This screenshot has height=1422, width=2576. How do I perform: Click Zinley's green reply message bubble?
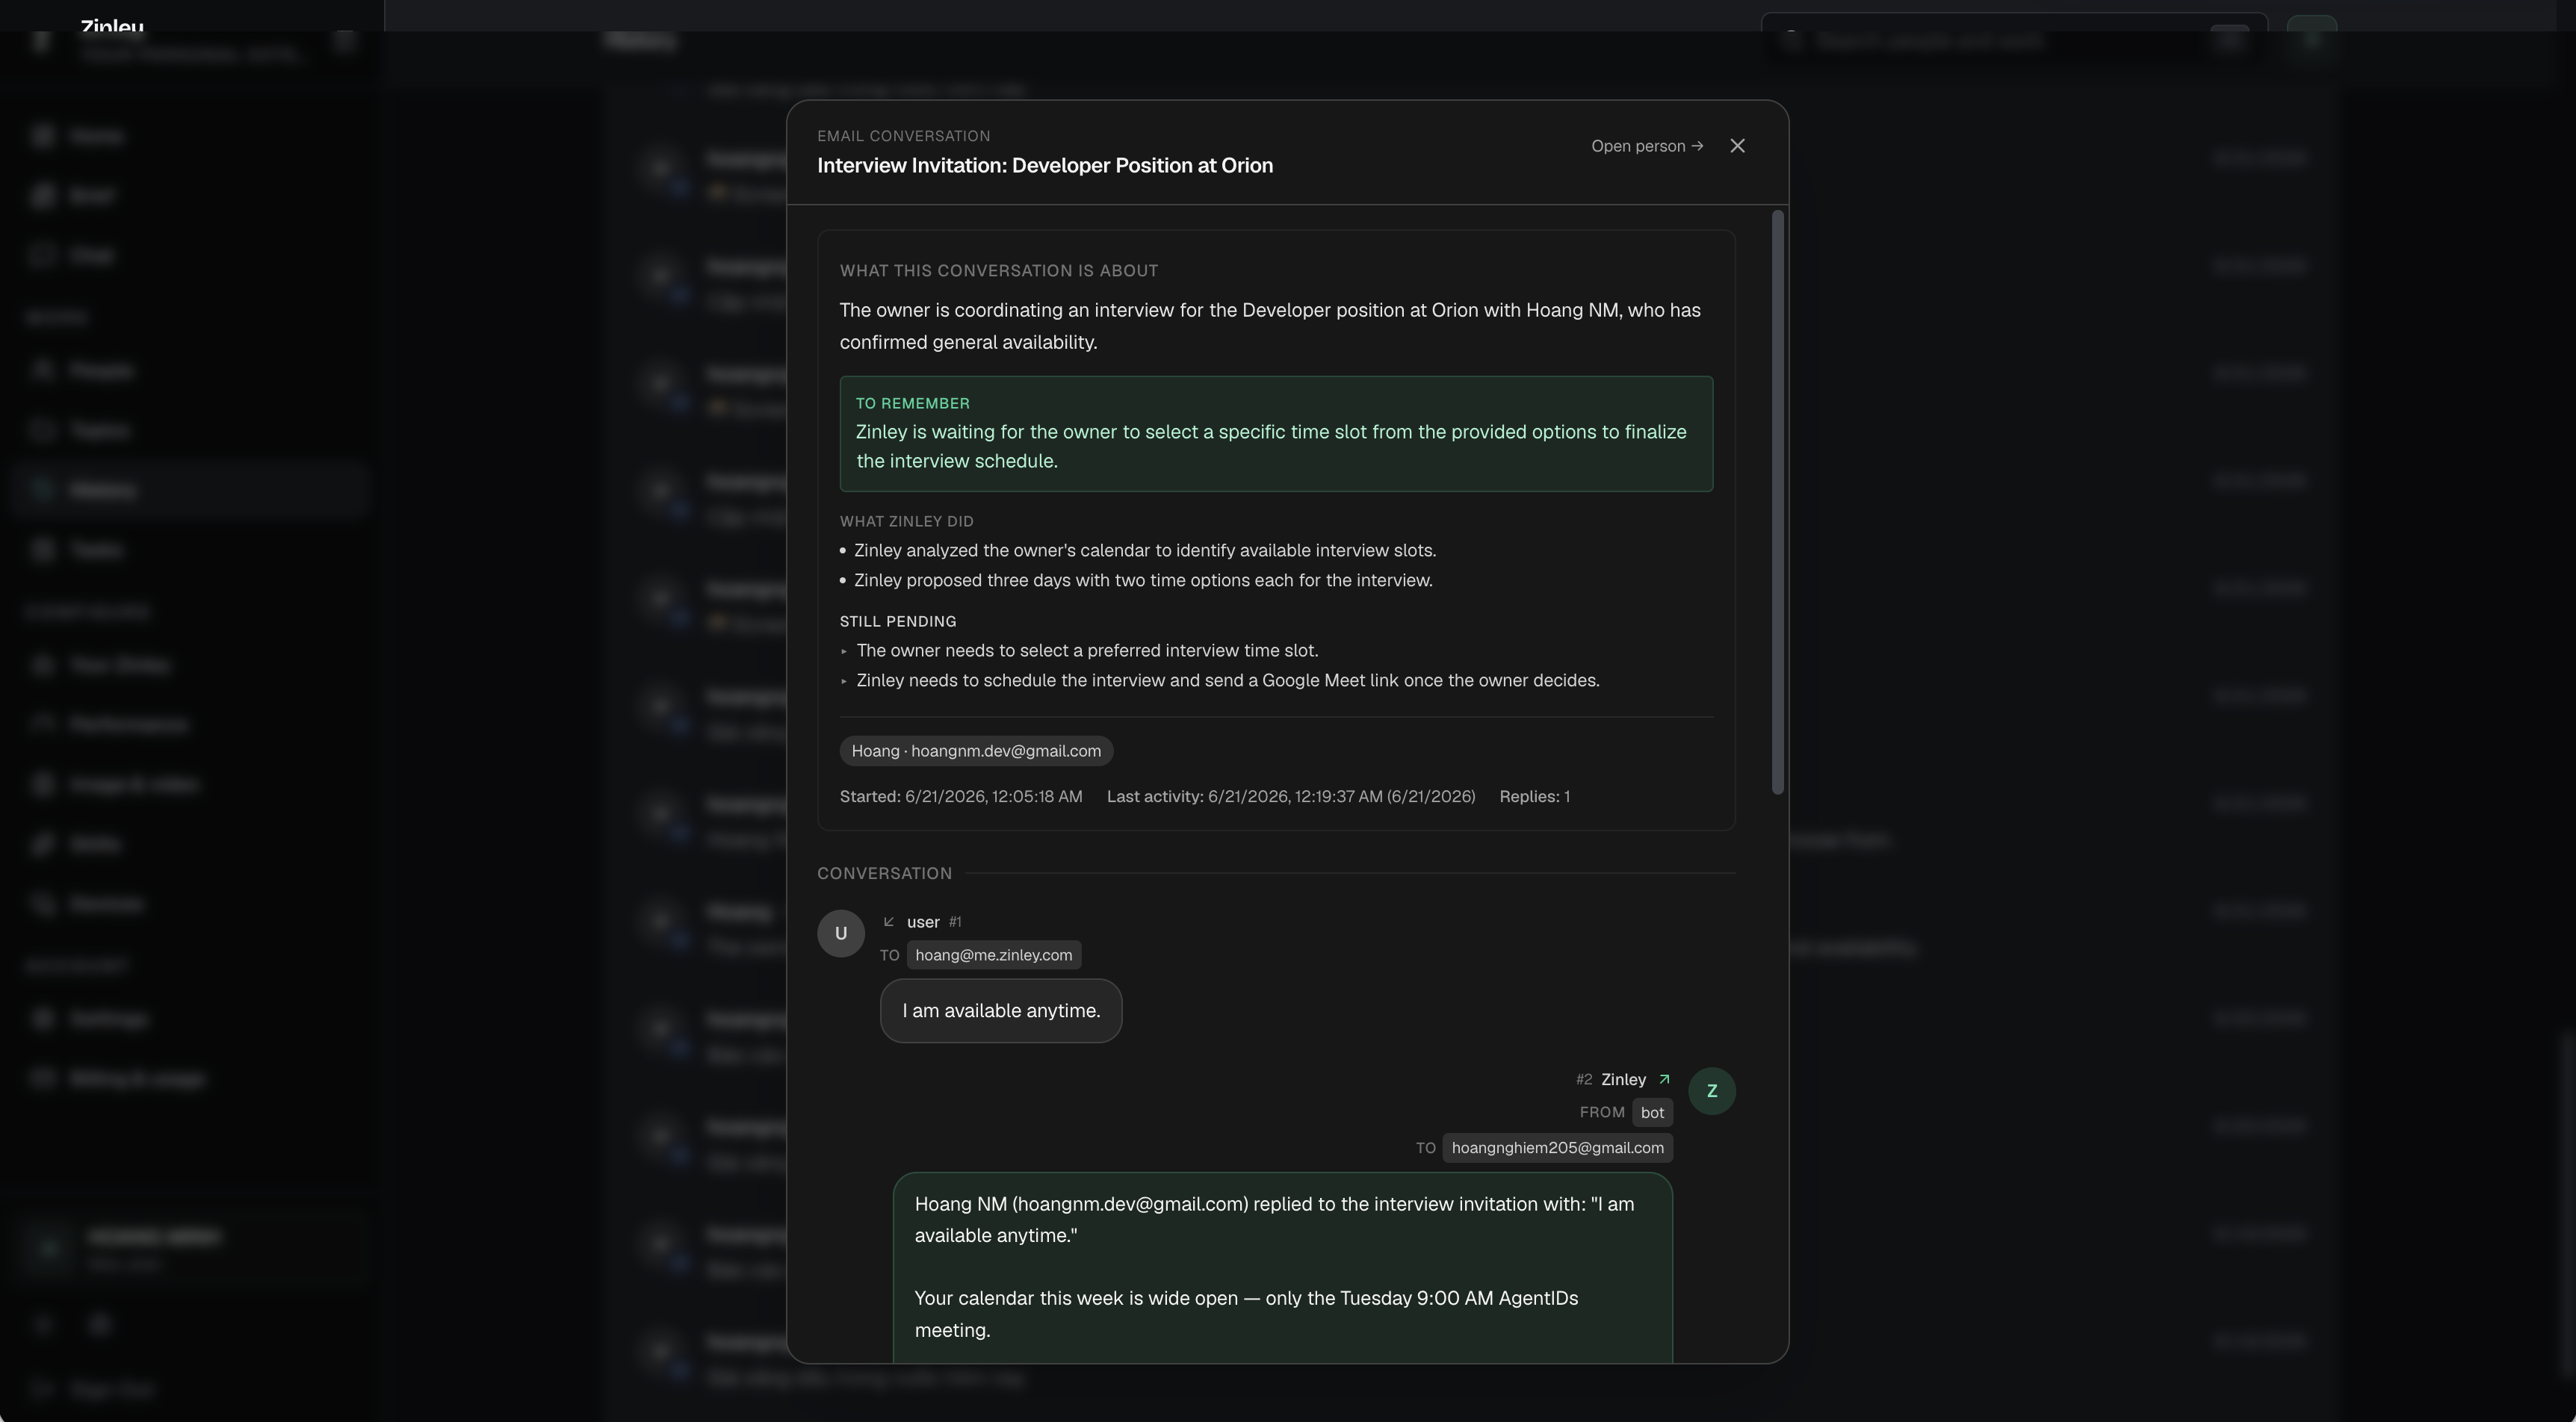point(1282,1267)
